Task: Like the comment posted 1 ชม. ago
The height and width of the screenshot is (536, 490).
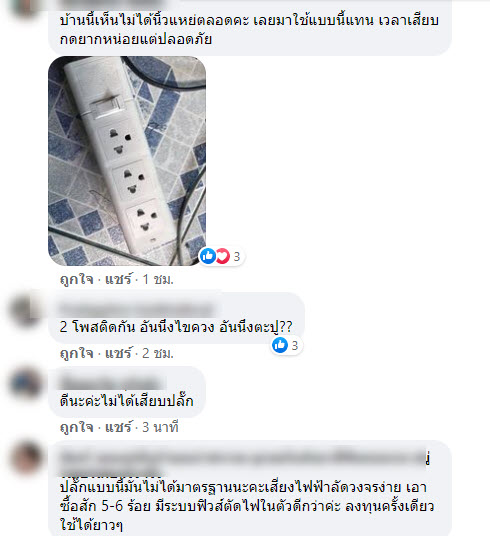Action: click(76, 280)
